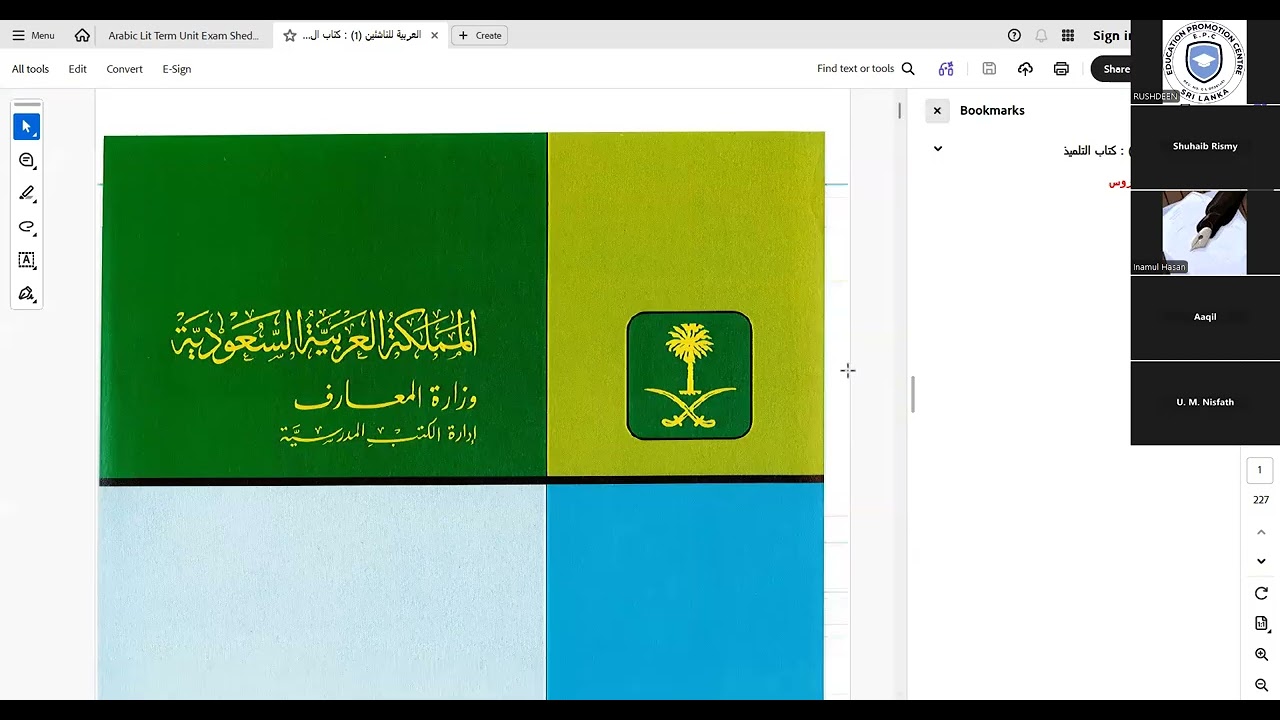
Task: Open the apps grid icon
Action: tap(1068, 35)
